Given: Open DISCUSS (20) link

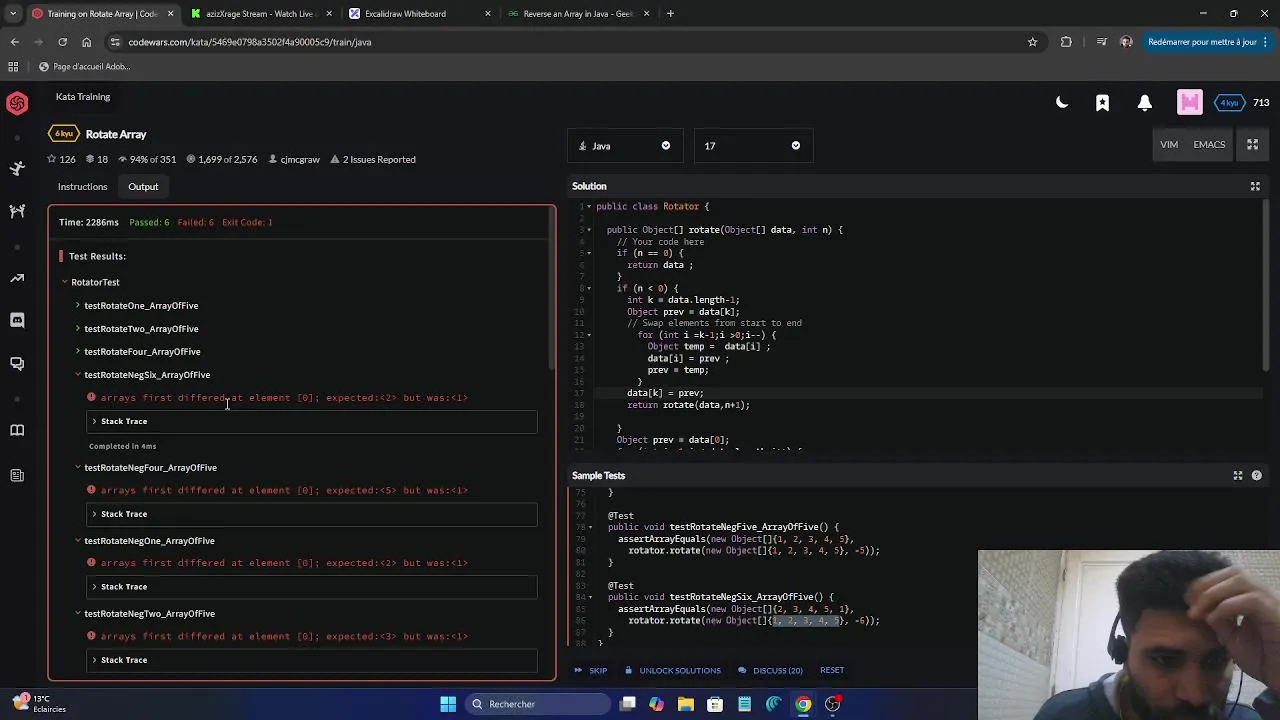Looking at the screenshot, I should [770, 671].
